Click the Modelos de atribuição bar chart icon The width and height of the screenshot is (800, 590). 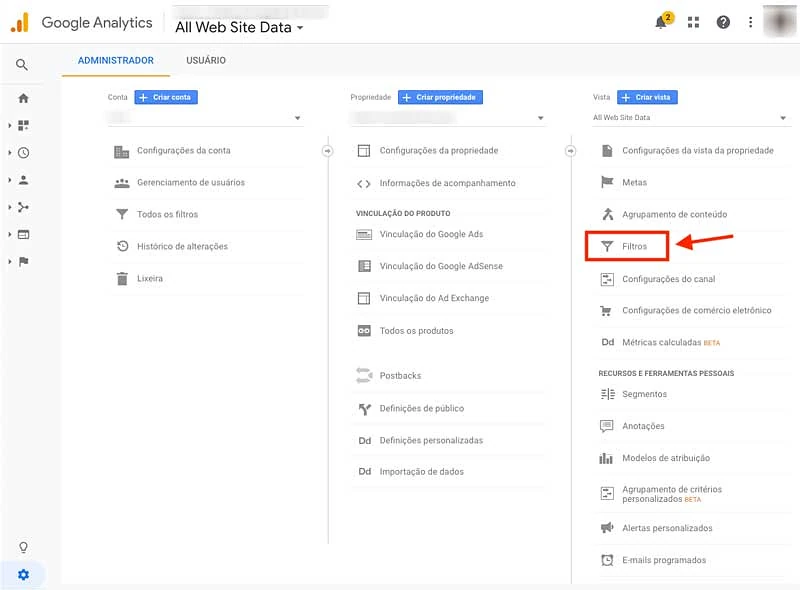point(606,458)
